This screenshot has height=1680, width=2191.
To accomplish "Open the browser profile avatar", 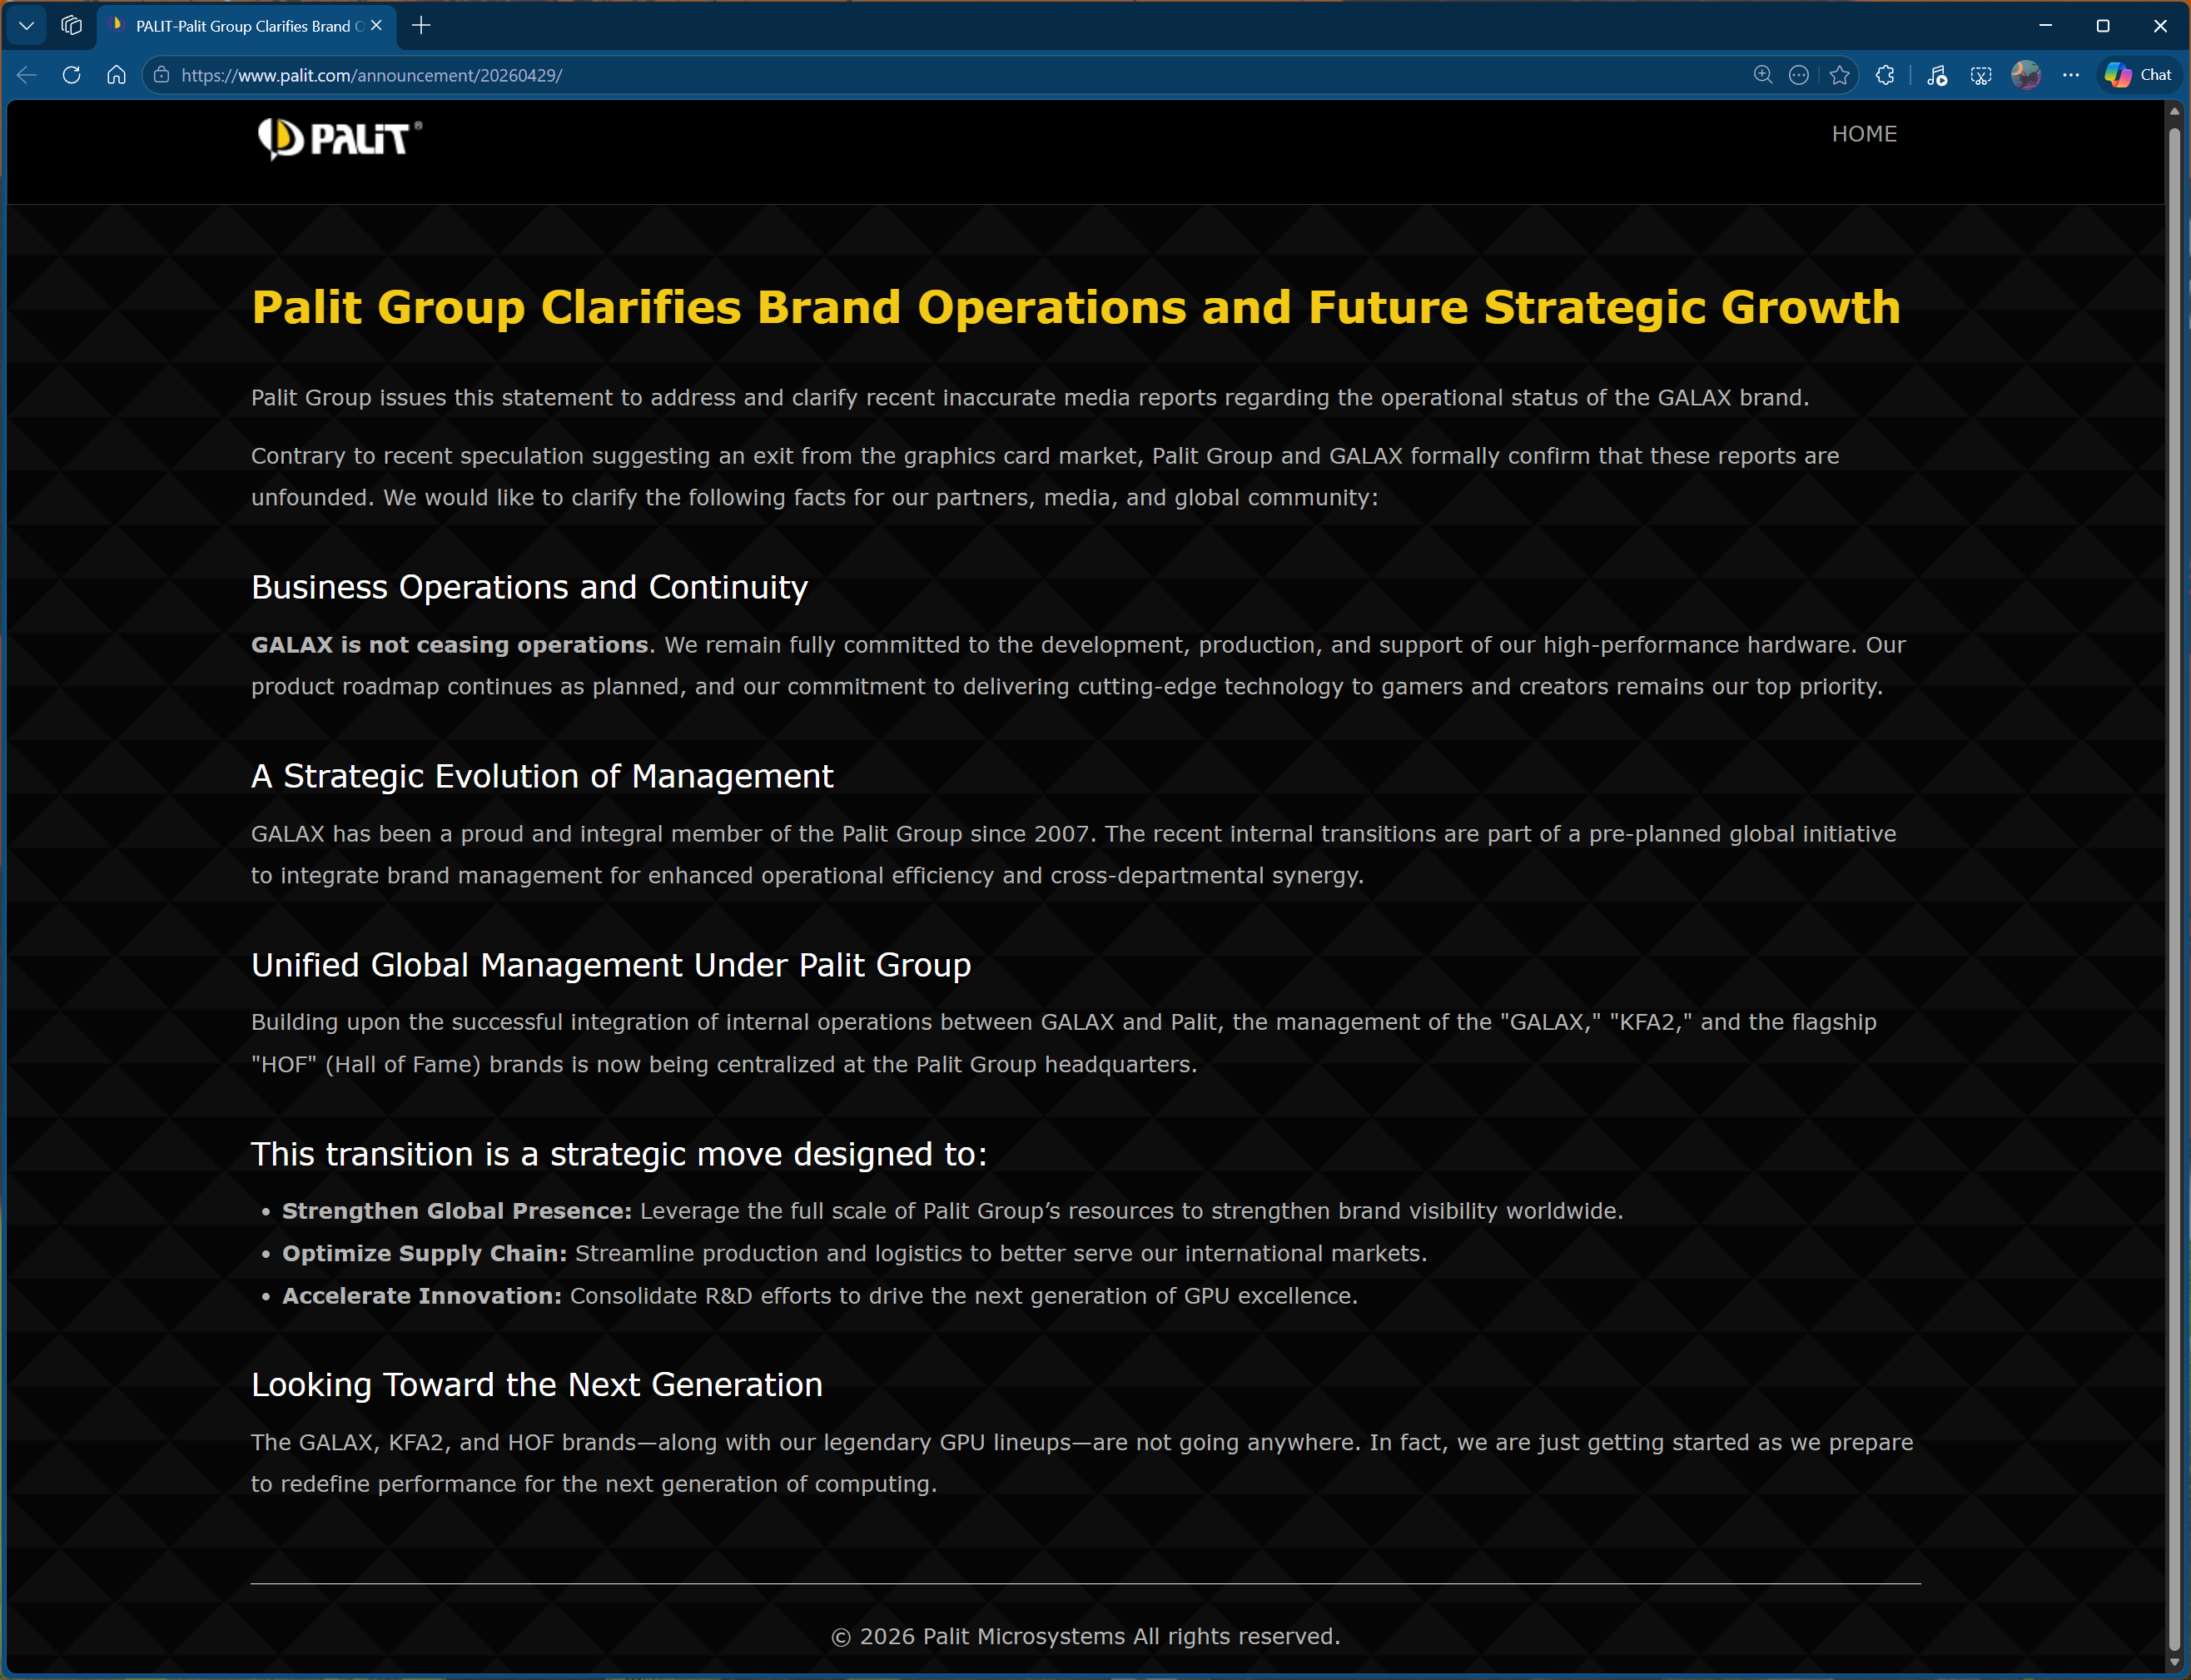I will (x=2026, y=74).
